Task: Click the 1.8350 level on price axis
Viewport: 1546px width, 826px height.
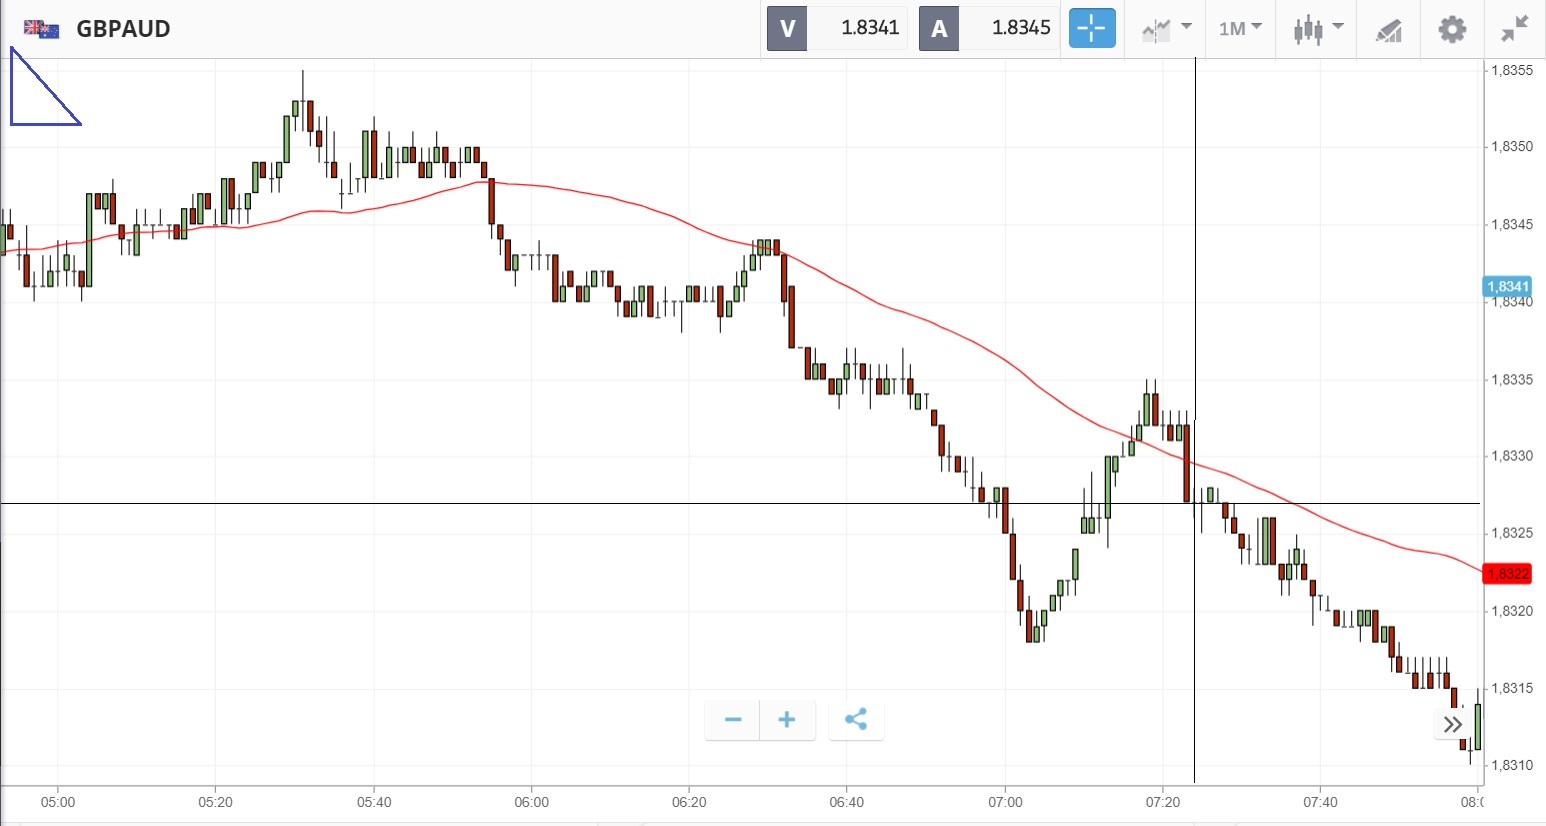Action: click(x=1511, y=147)
